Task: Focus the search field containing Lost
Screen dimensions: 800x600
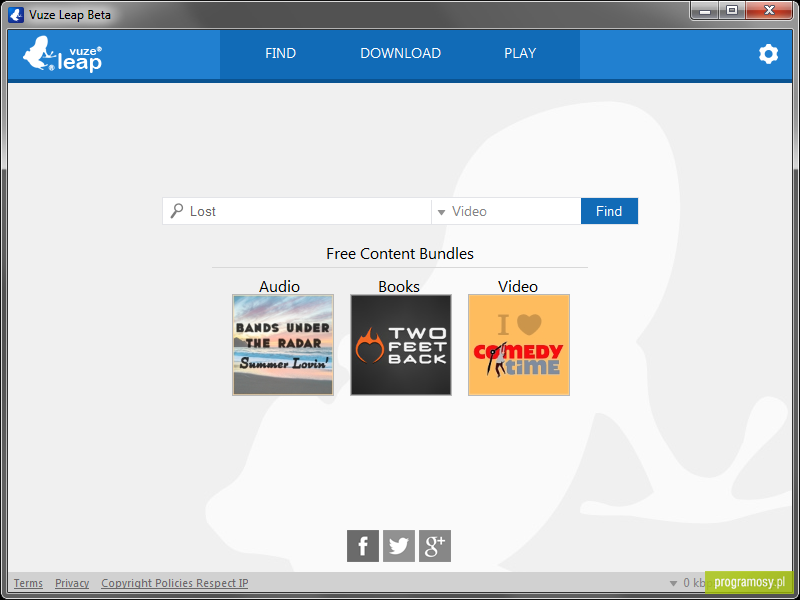Action: 297,211
